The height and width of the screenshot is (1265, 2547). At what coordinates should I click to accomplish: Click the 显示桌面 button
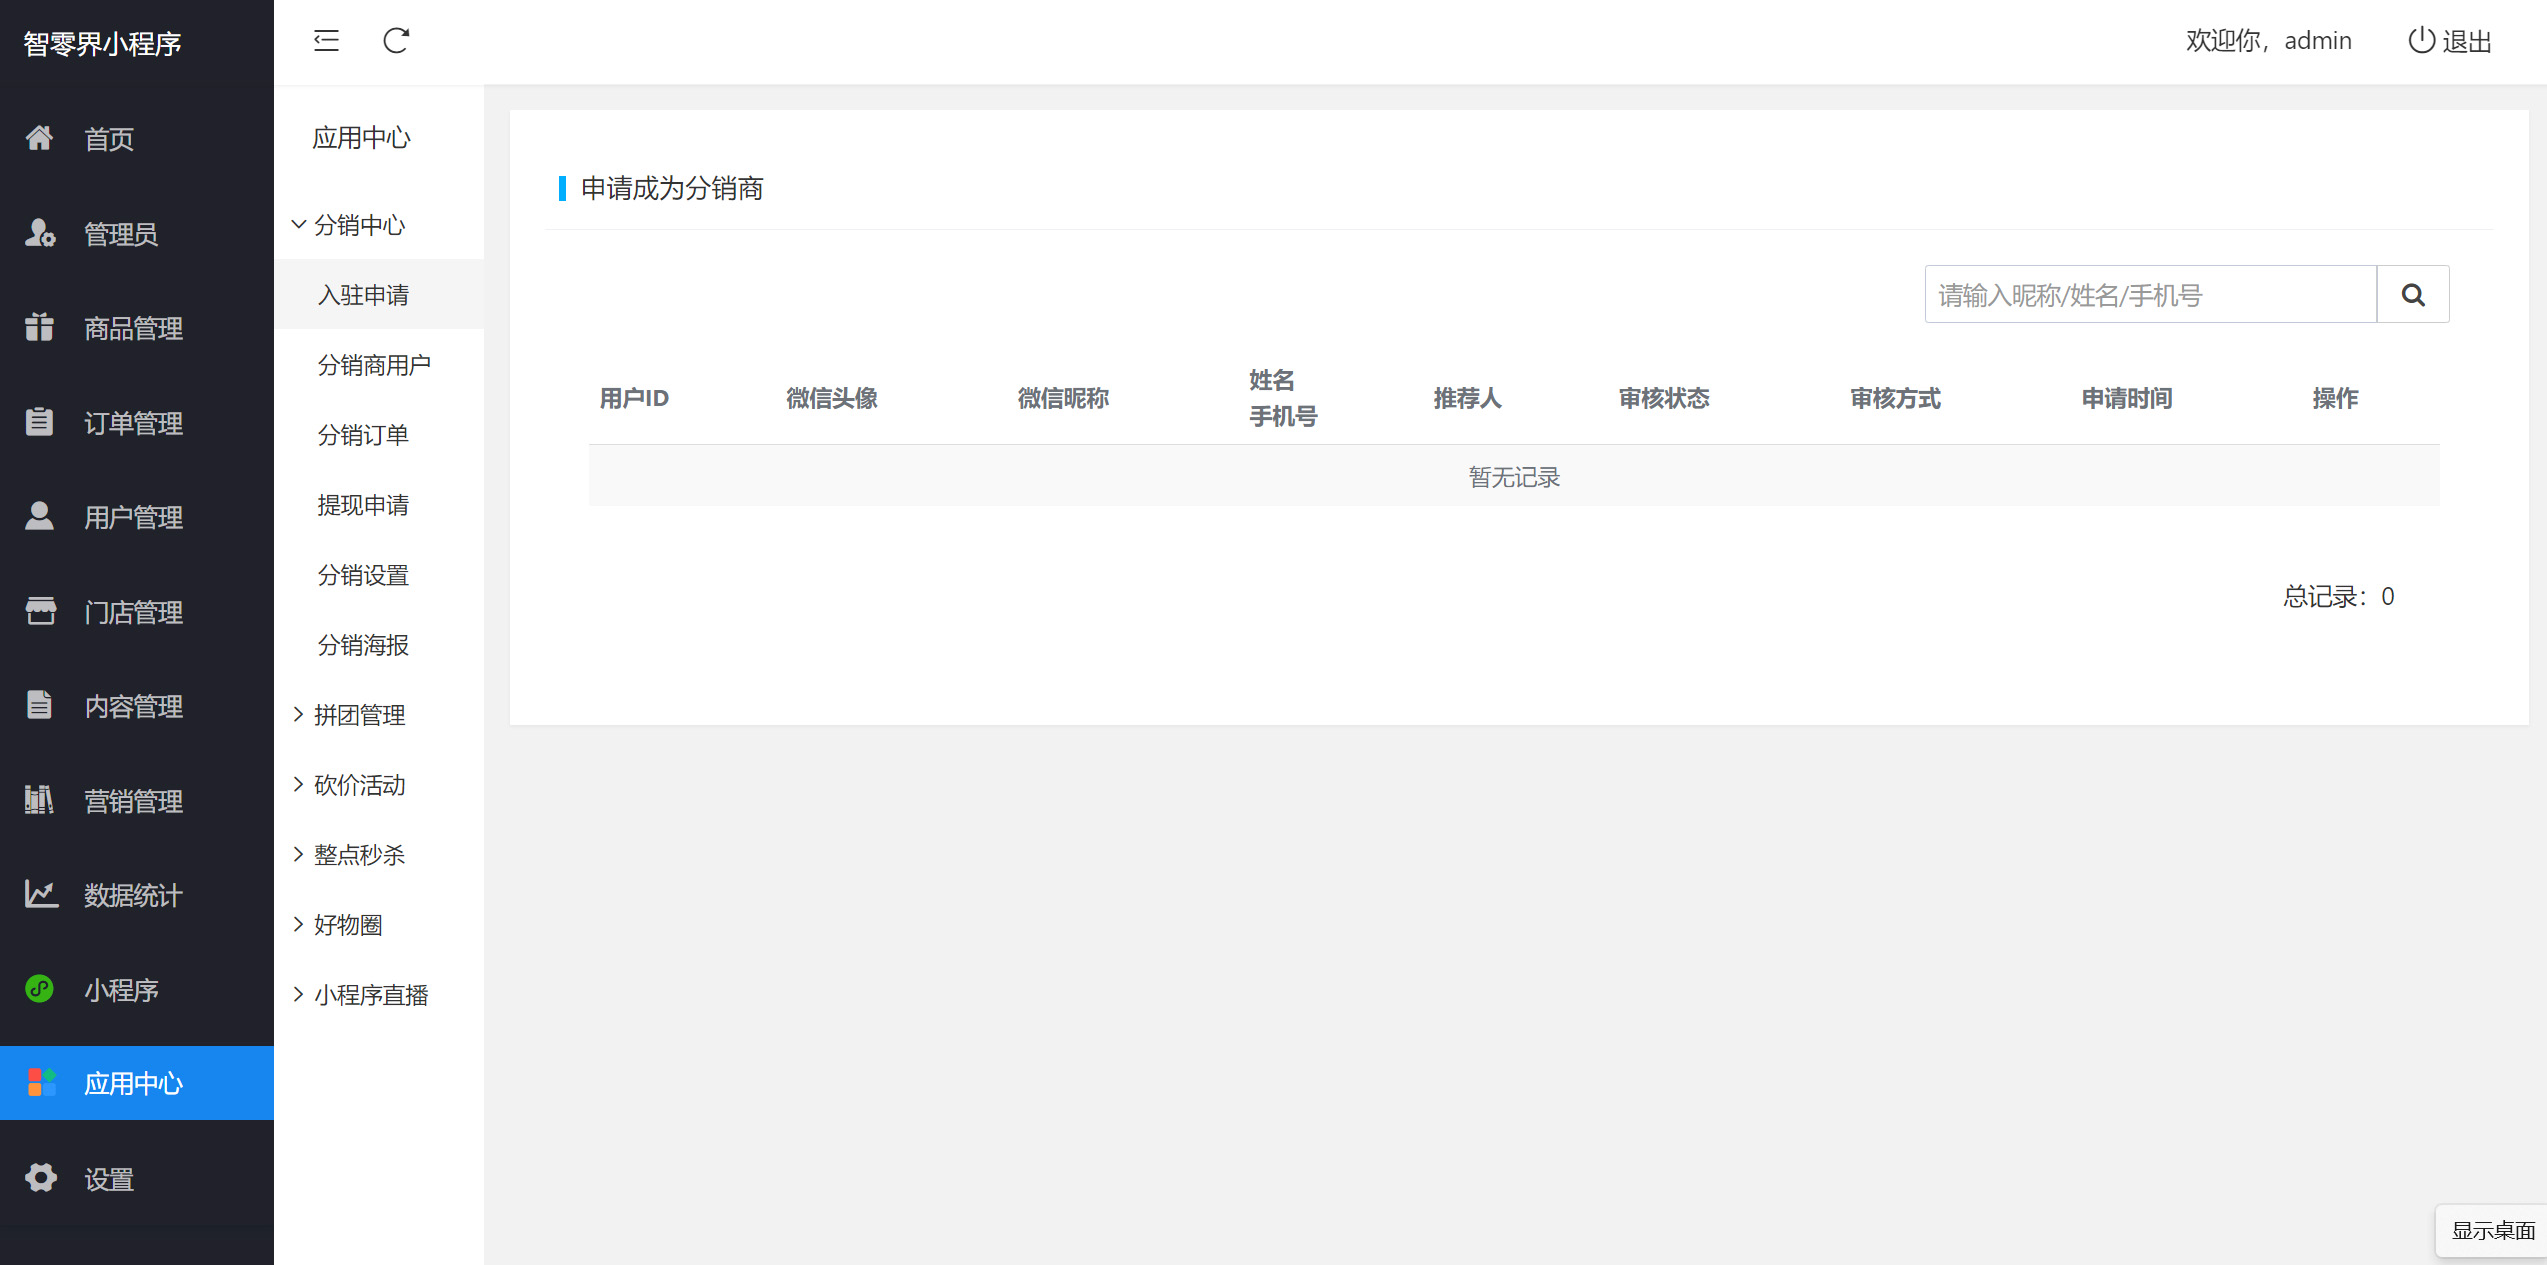point(2492,1230)
